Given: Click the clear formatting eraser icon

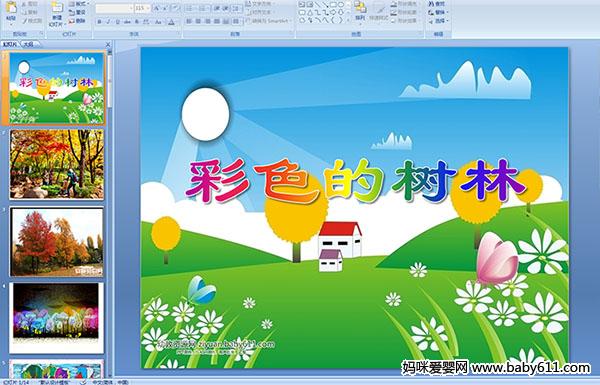Looking at the screenshot, I should click(176, 8).
